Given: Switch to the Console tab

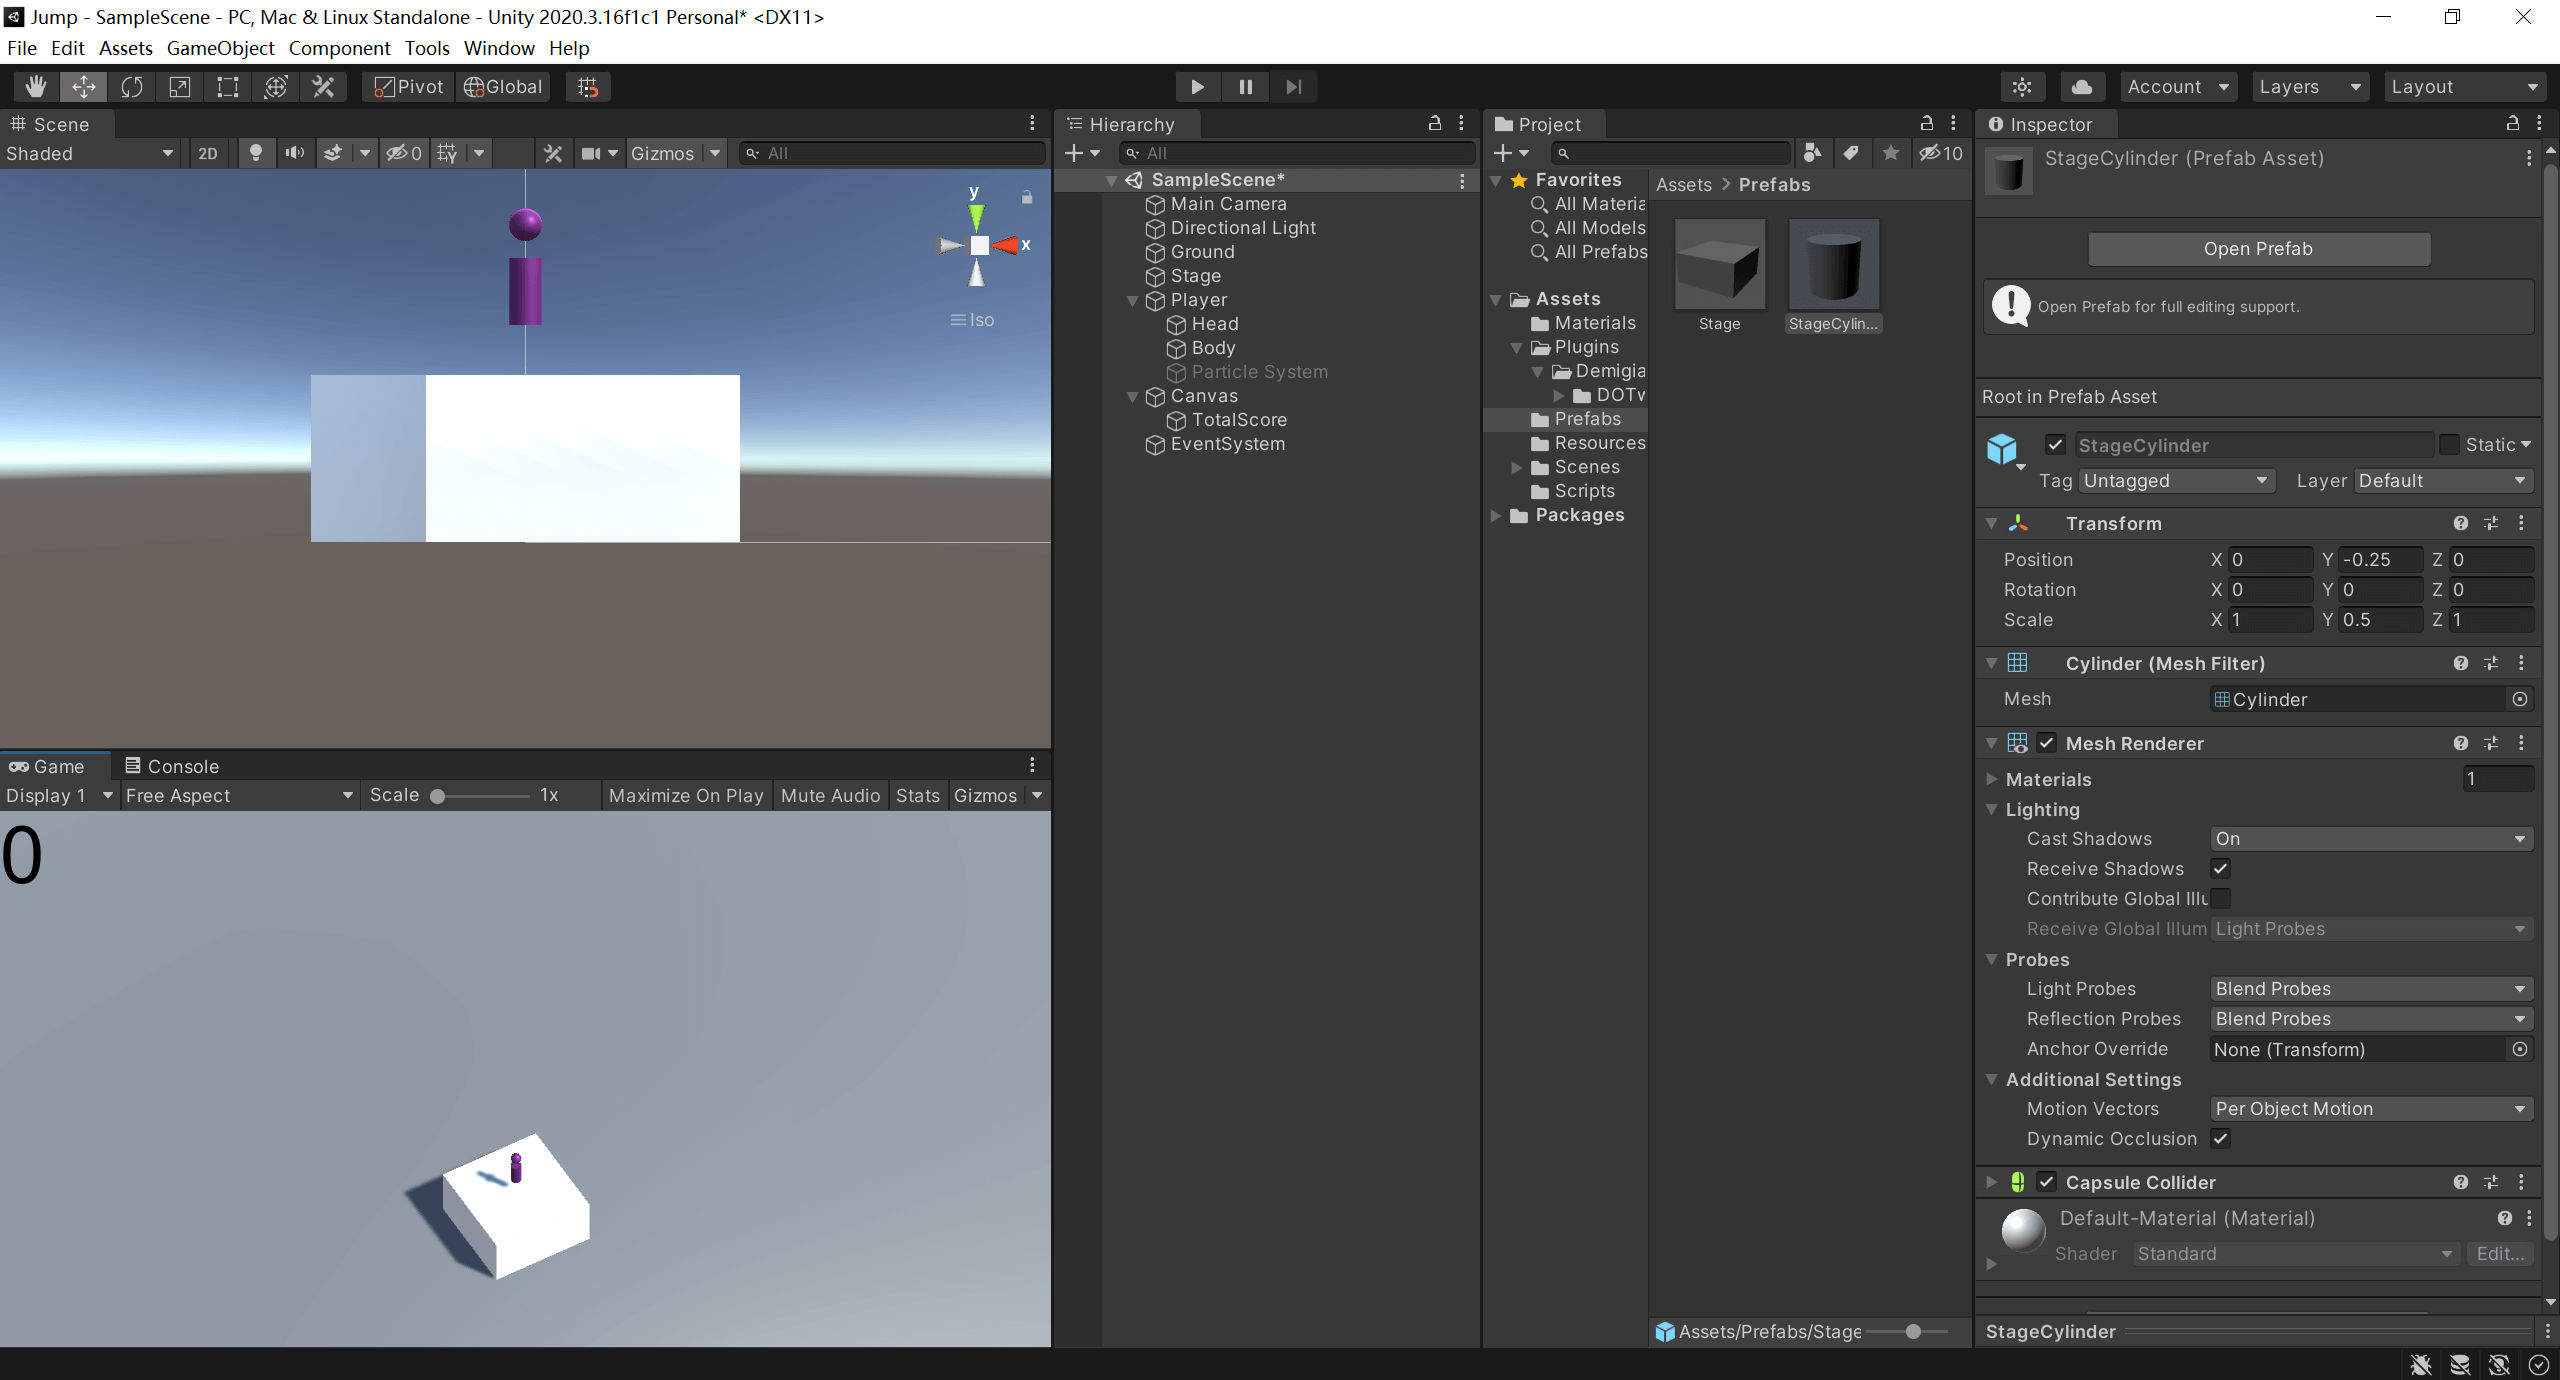Looking at the screenshot, I should (172, 766).
